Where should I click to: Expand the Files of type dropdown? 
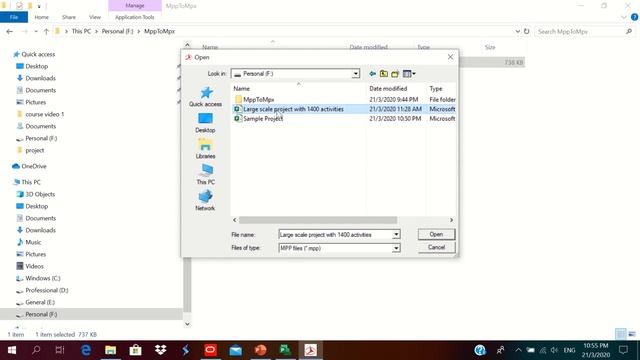tap(396, 248)
